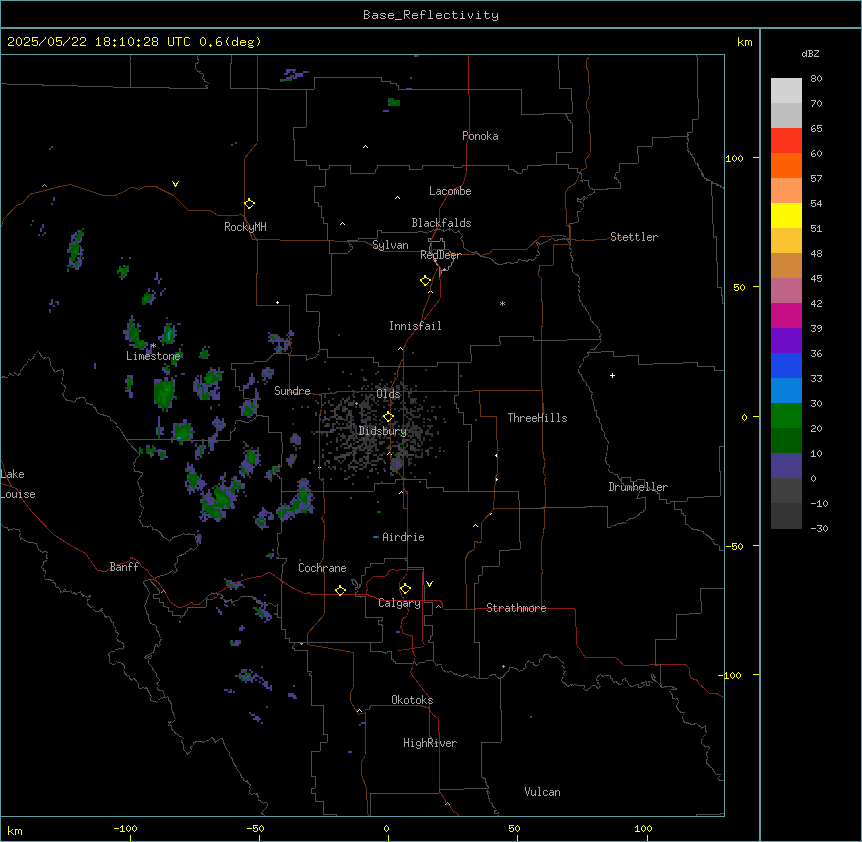Select the slate blue 0-10 dBZ swatch
The width and height of the screenshot is (862, 842).
coord(786,466)
